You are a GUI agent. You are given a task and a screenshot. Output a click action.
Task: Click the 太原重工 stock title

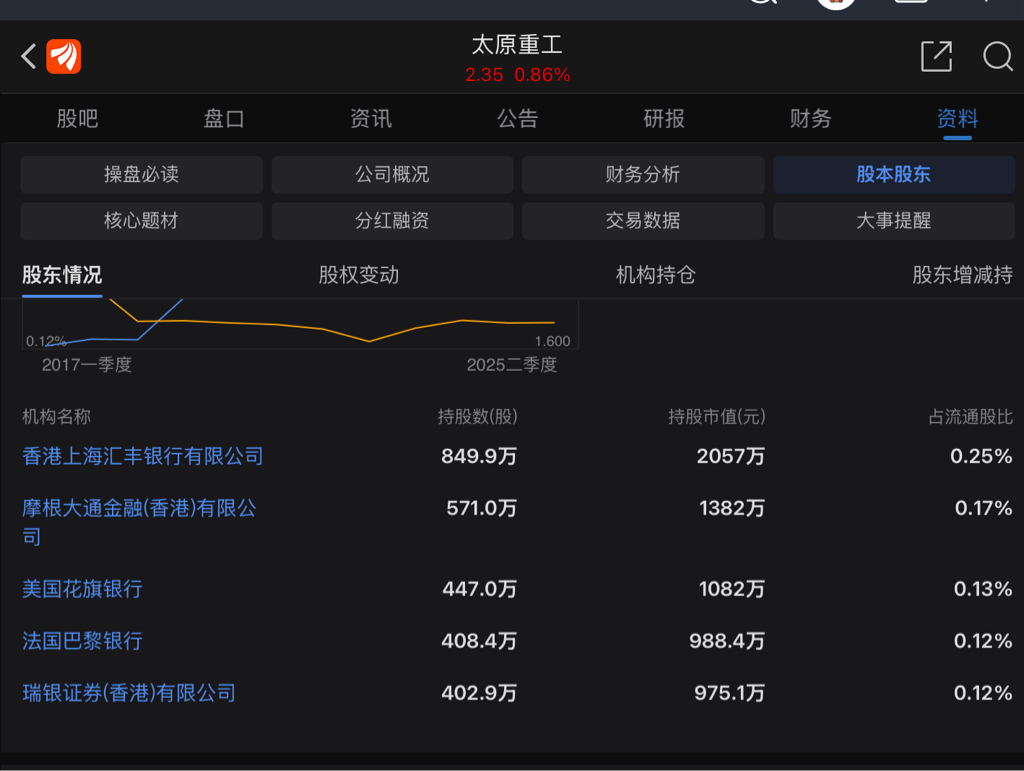pyautogui.click(x=517, y=44)
